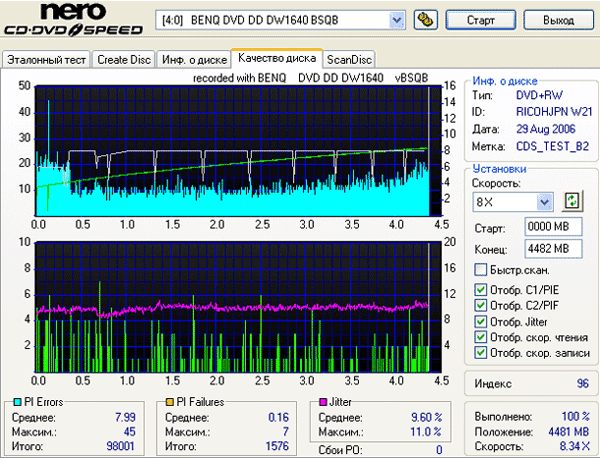600x458 pixels.
Task: Click the magenta Jitter legend icon
Action: (323, 402)
